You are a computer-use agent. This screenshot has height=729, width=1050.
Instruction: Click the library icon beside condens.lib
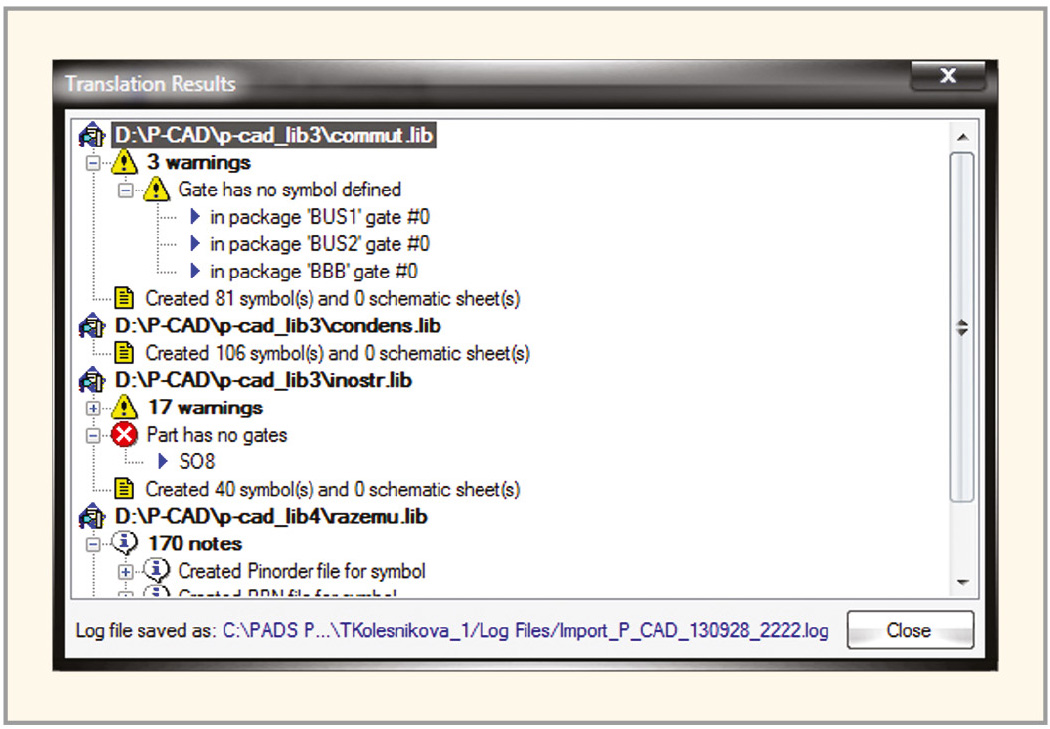(x=92, y=326)
